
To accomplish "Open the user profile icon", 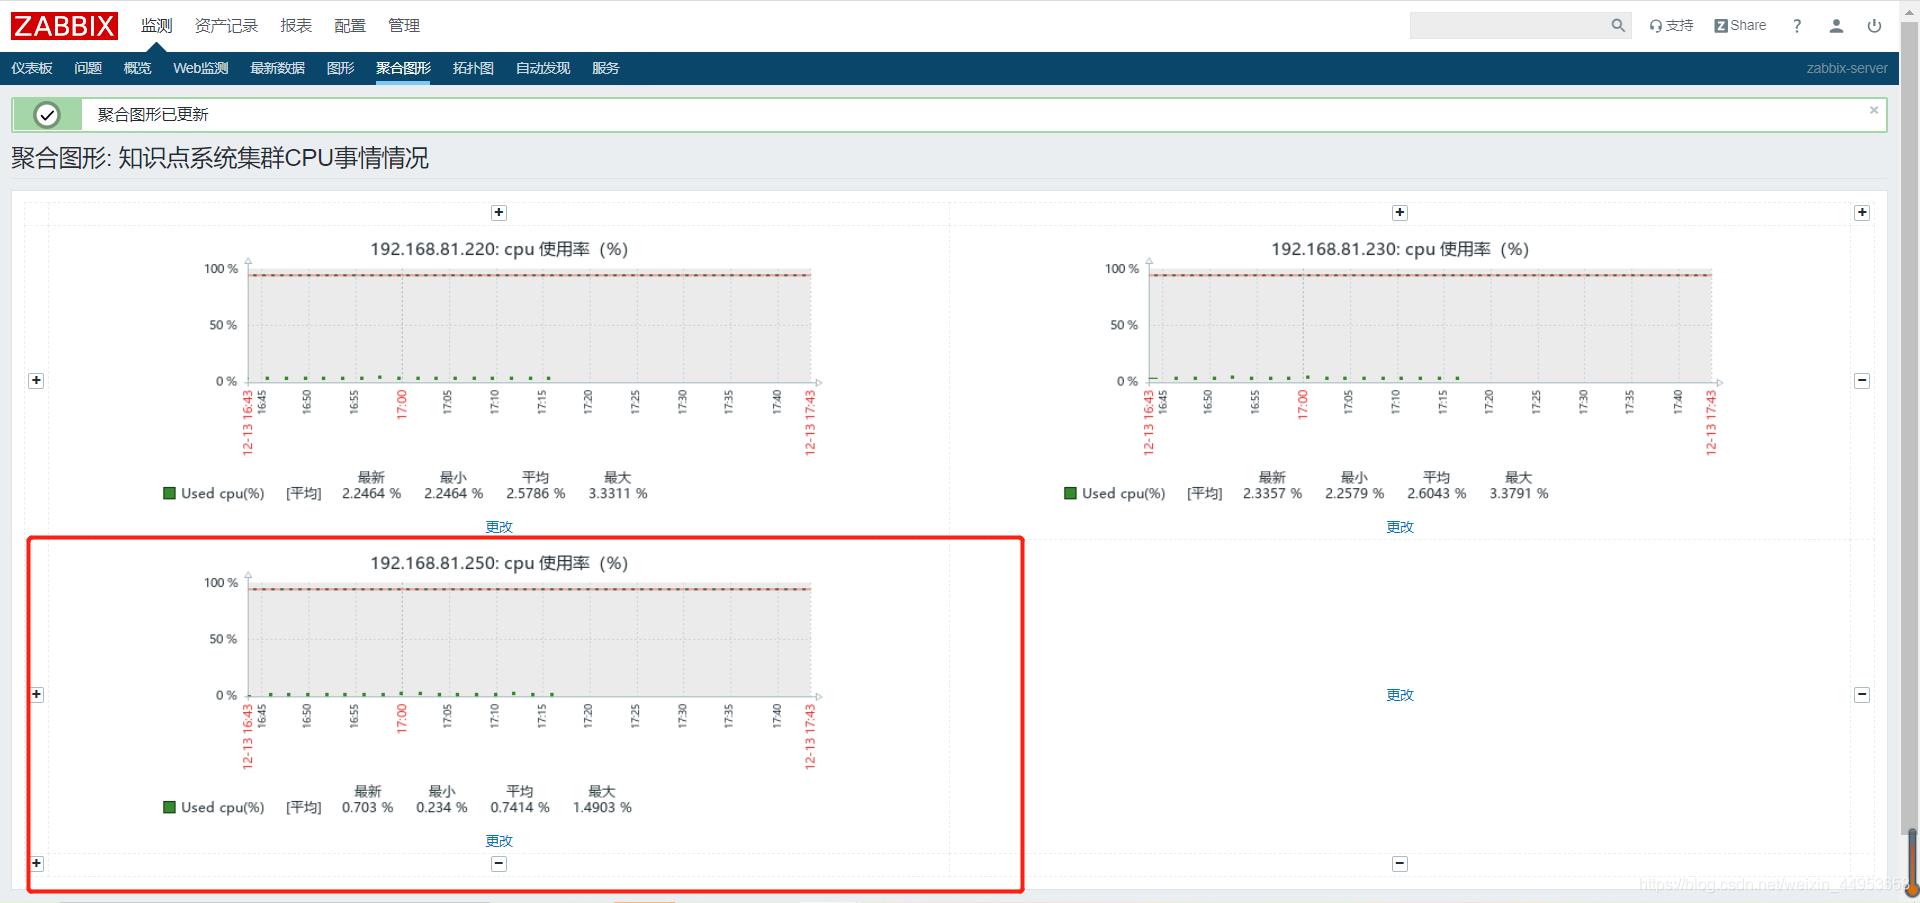I will [x=1836, y=26].
